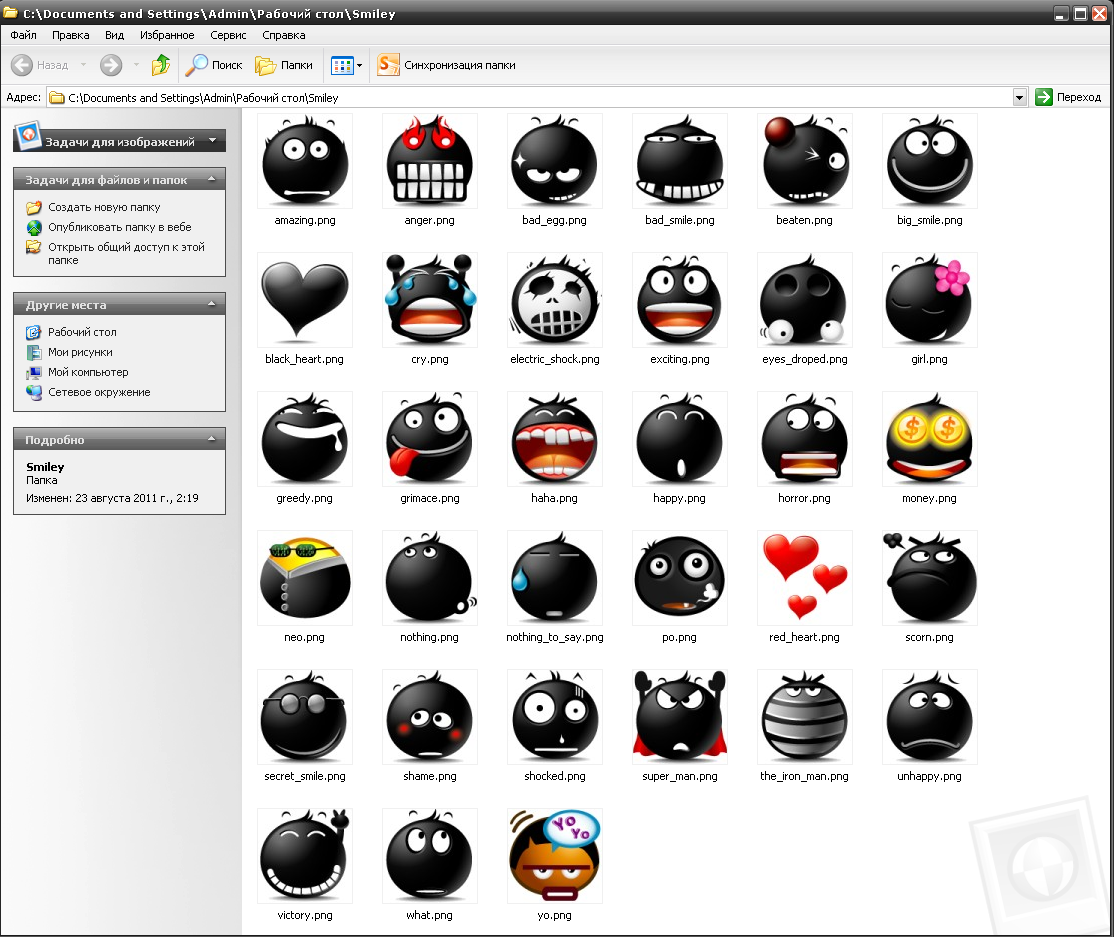Expand the address bar dropdown arrow
Viewport: 1114px width, 937px height.
coord(1019,97)
